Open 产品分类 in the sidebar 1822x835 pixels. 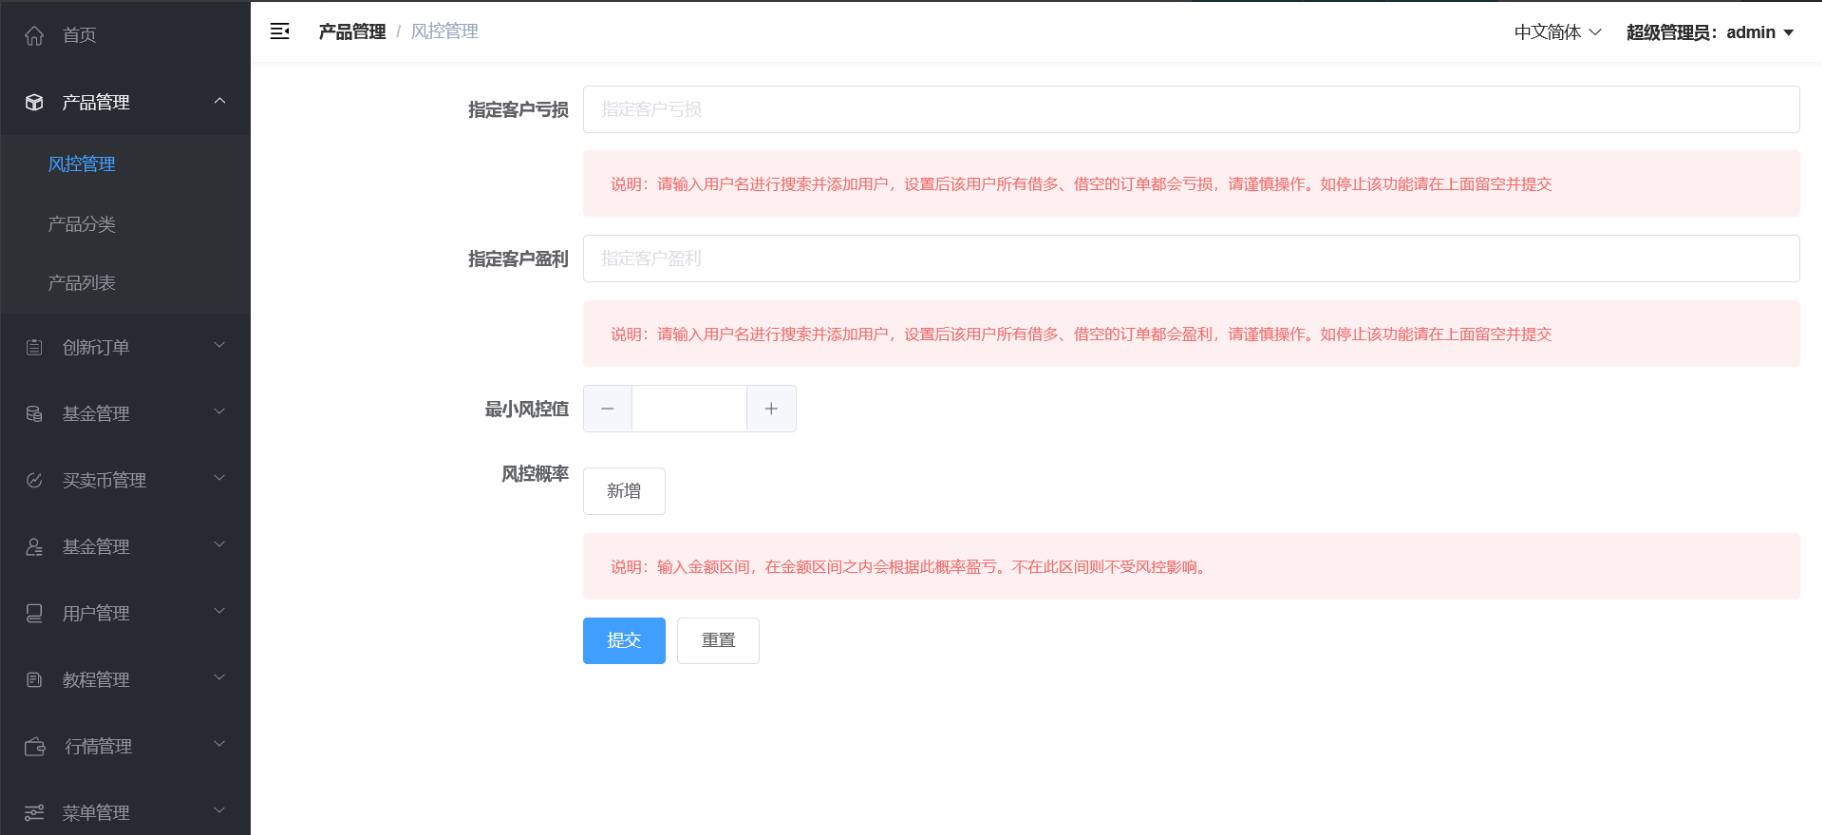pyautogui.click(x=82, y=224)
